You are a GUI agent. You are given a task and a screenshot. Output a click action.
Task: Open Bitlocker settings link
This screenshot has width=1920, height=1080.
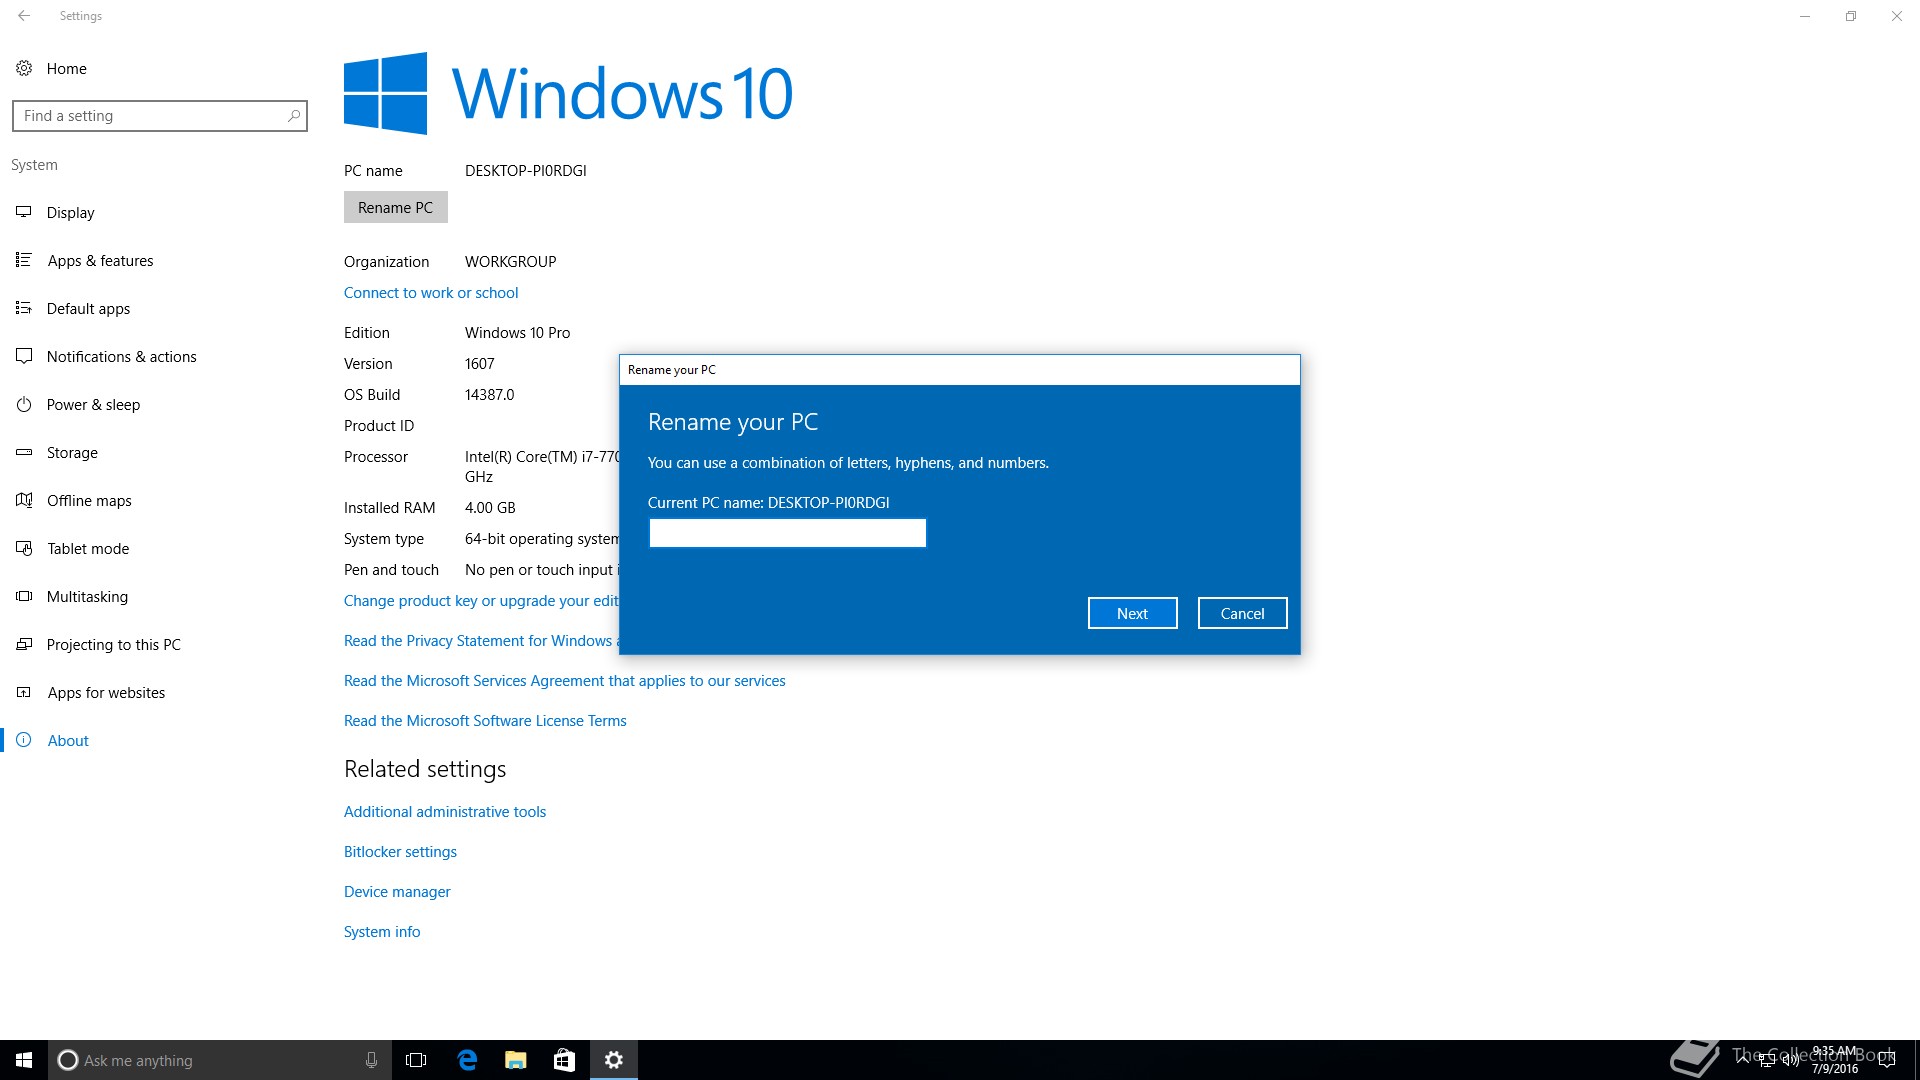tap(400, 851)
